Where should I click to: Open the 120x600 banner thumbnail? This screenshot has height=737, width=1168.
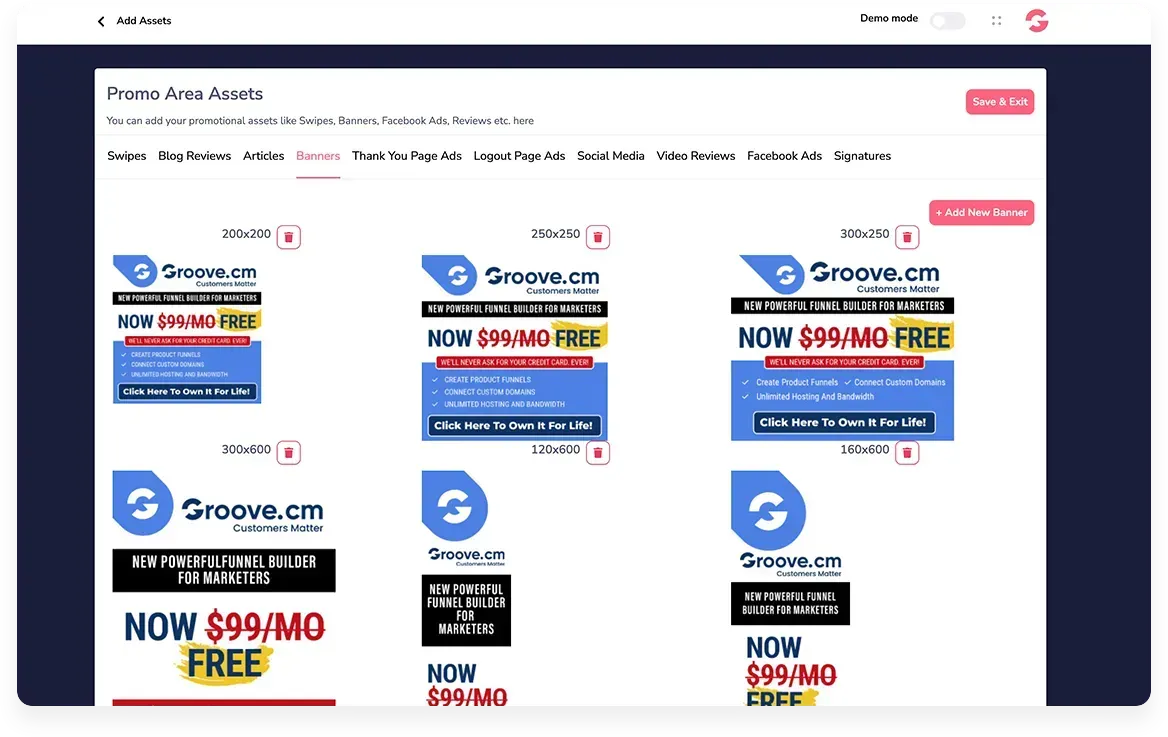pyautogui.click(x=466, y=588)
